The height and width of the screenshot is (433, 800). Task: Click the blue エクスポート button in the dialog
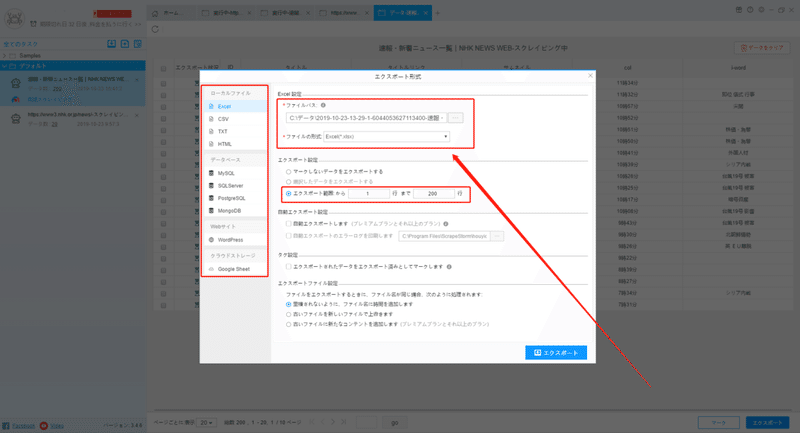pyautogui.click(x=556, y=352)
